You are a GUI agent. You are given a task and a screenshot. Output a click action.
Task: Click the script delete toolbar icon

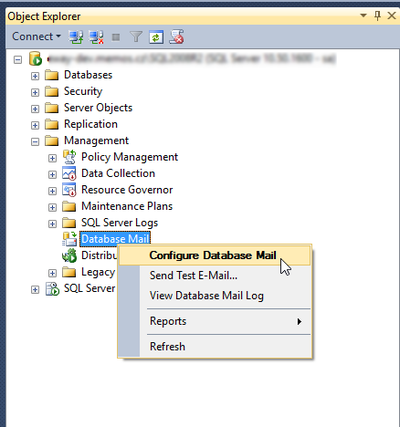(x=176, y=37)
